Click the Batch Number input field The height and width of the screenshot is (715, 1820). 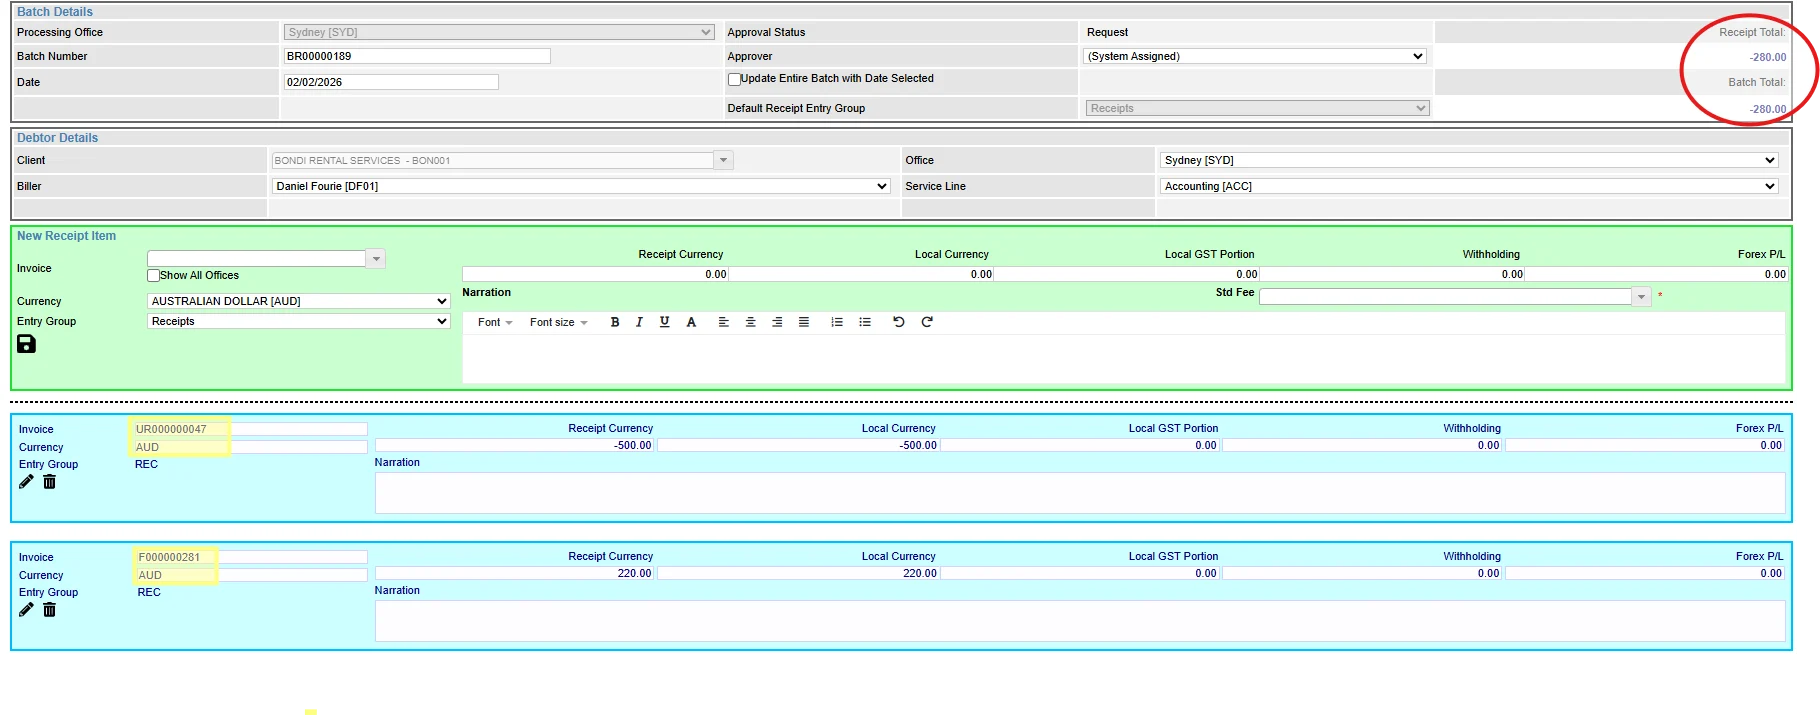(417, 56)
